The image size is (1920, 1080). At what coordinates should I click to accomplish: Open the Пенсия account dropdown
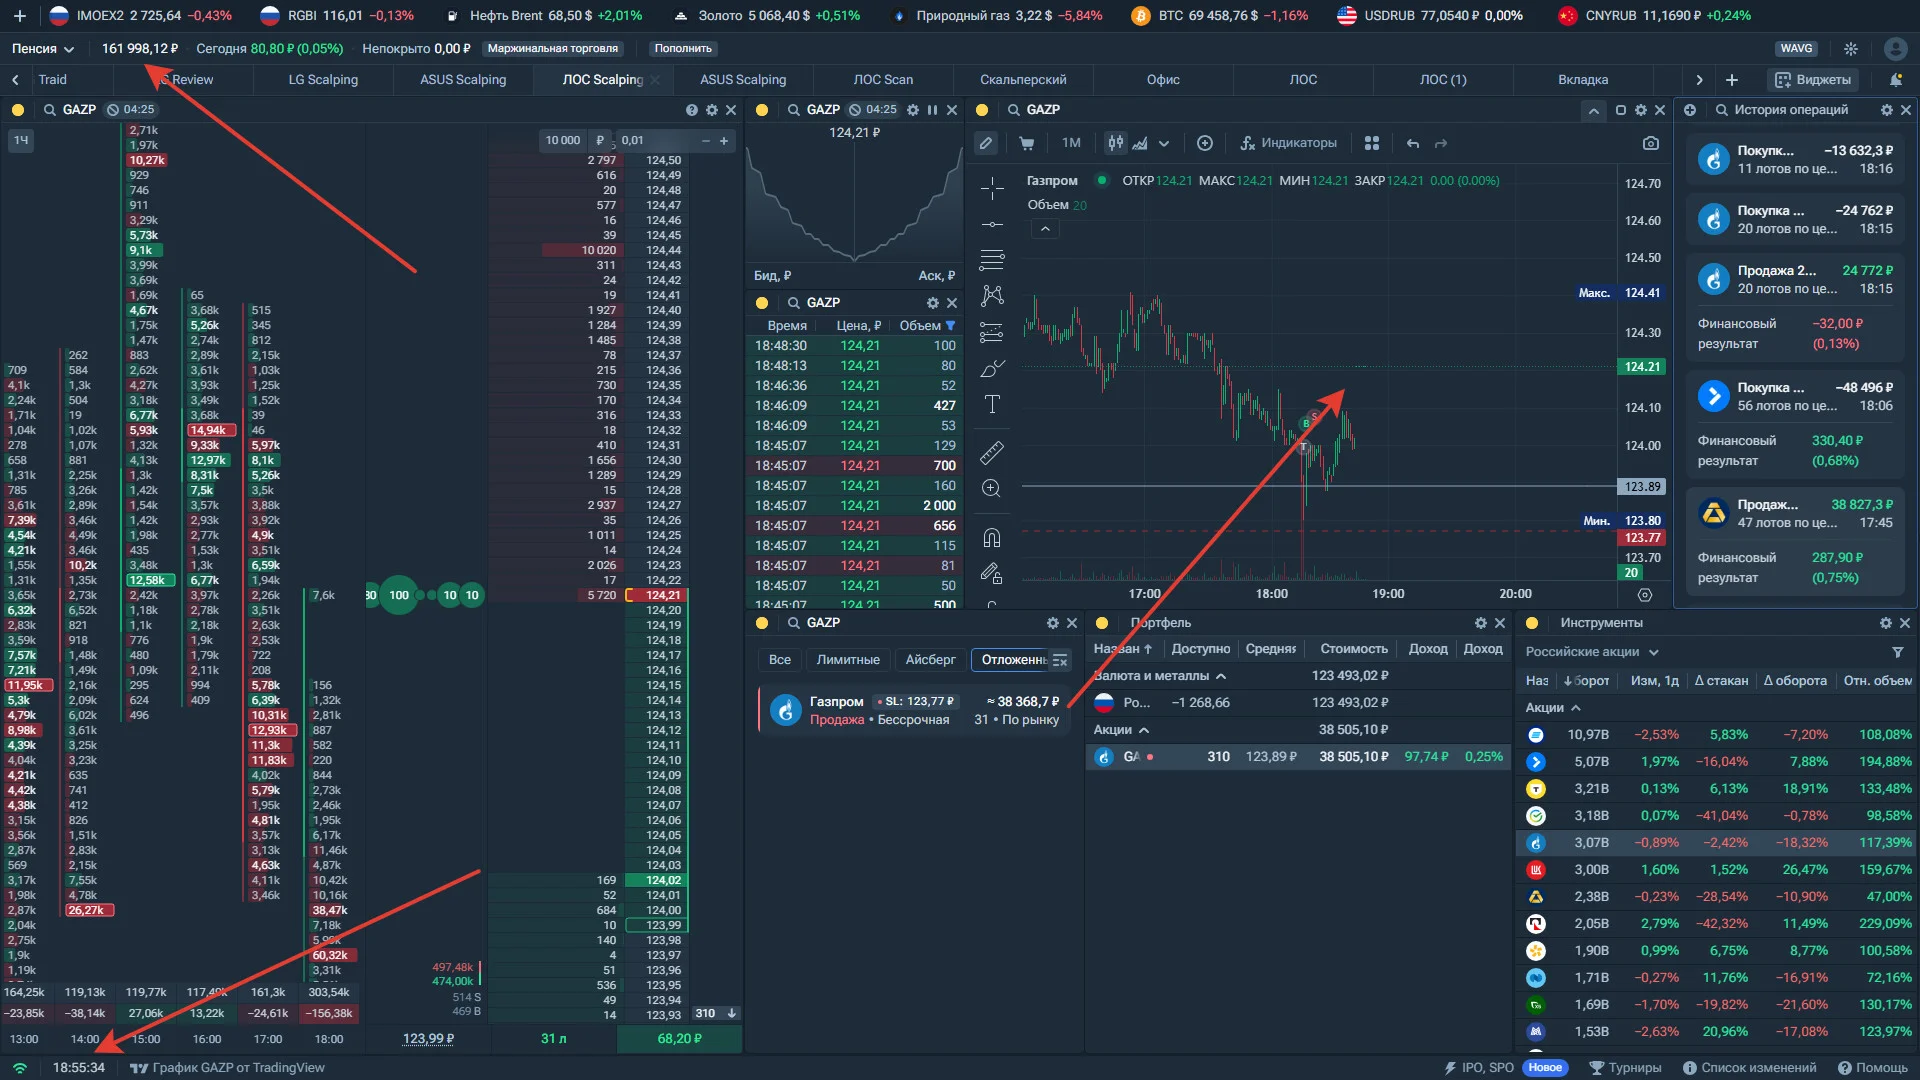(43, 48)
